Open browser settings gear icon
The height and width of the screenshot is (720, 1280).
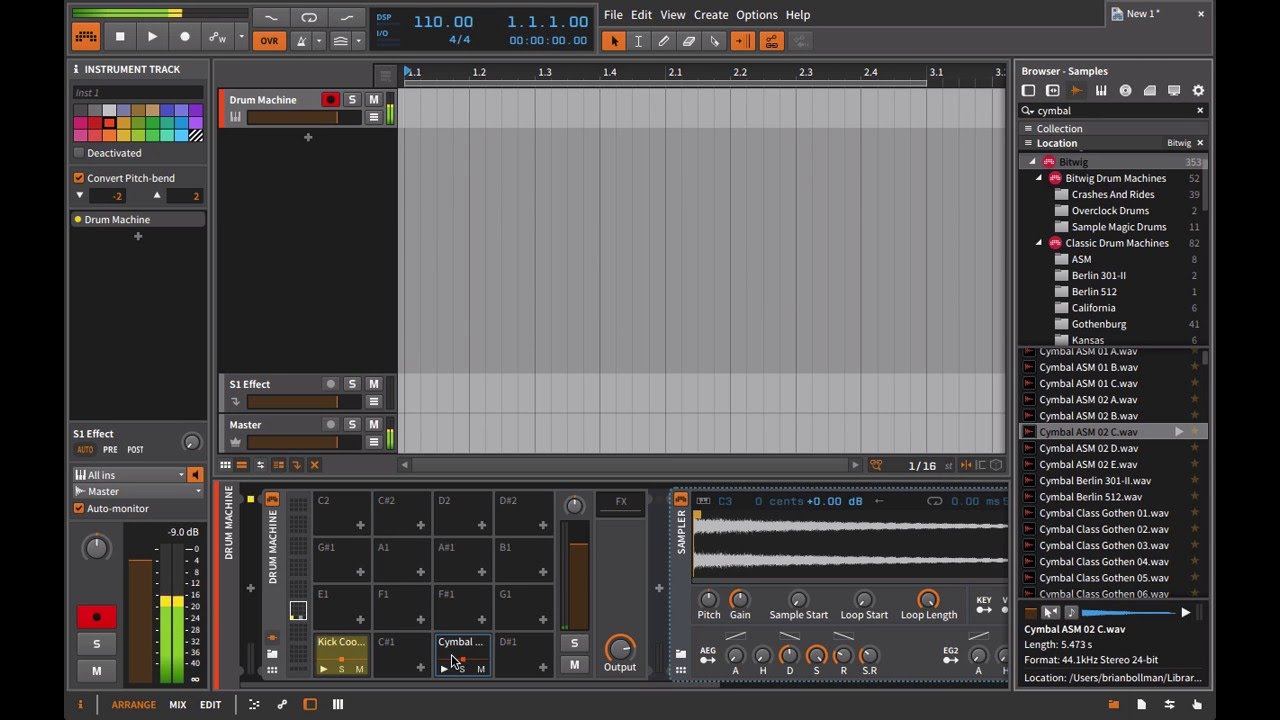click(x=1198, y=91)
